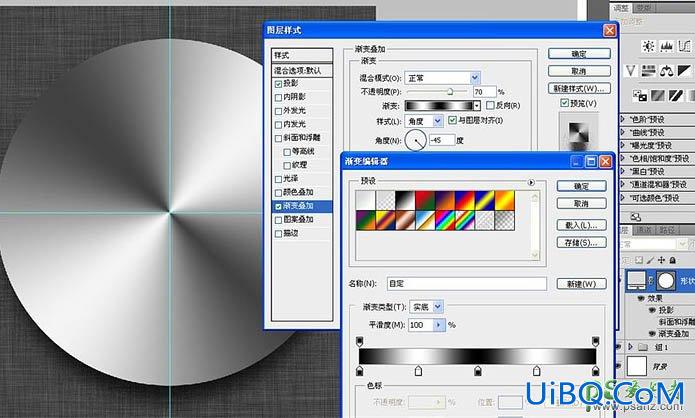The image size is (695, 418).
Task: Add a Brightness/Contrast adjustment
Action: tap(648, 46)
